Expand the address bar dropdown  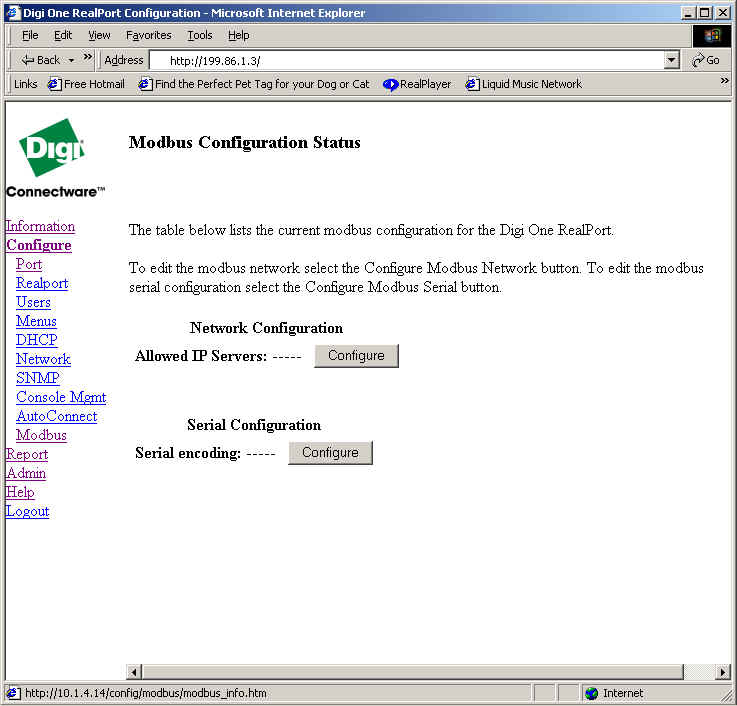click(672, 60)
